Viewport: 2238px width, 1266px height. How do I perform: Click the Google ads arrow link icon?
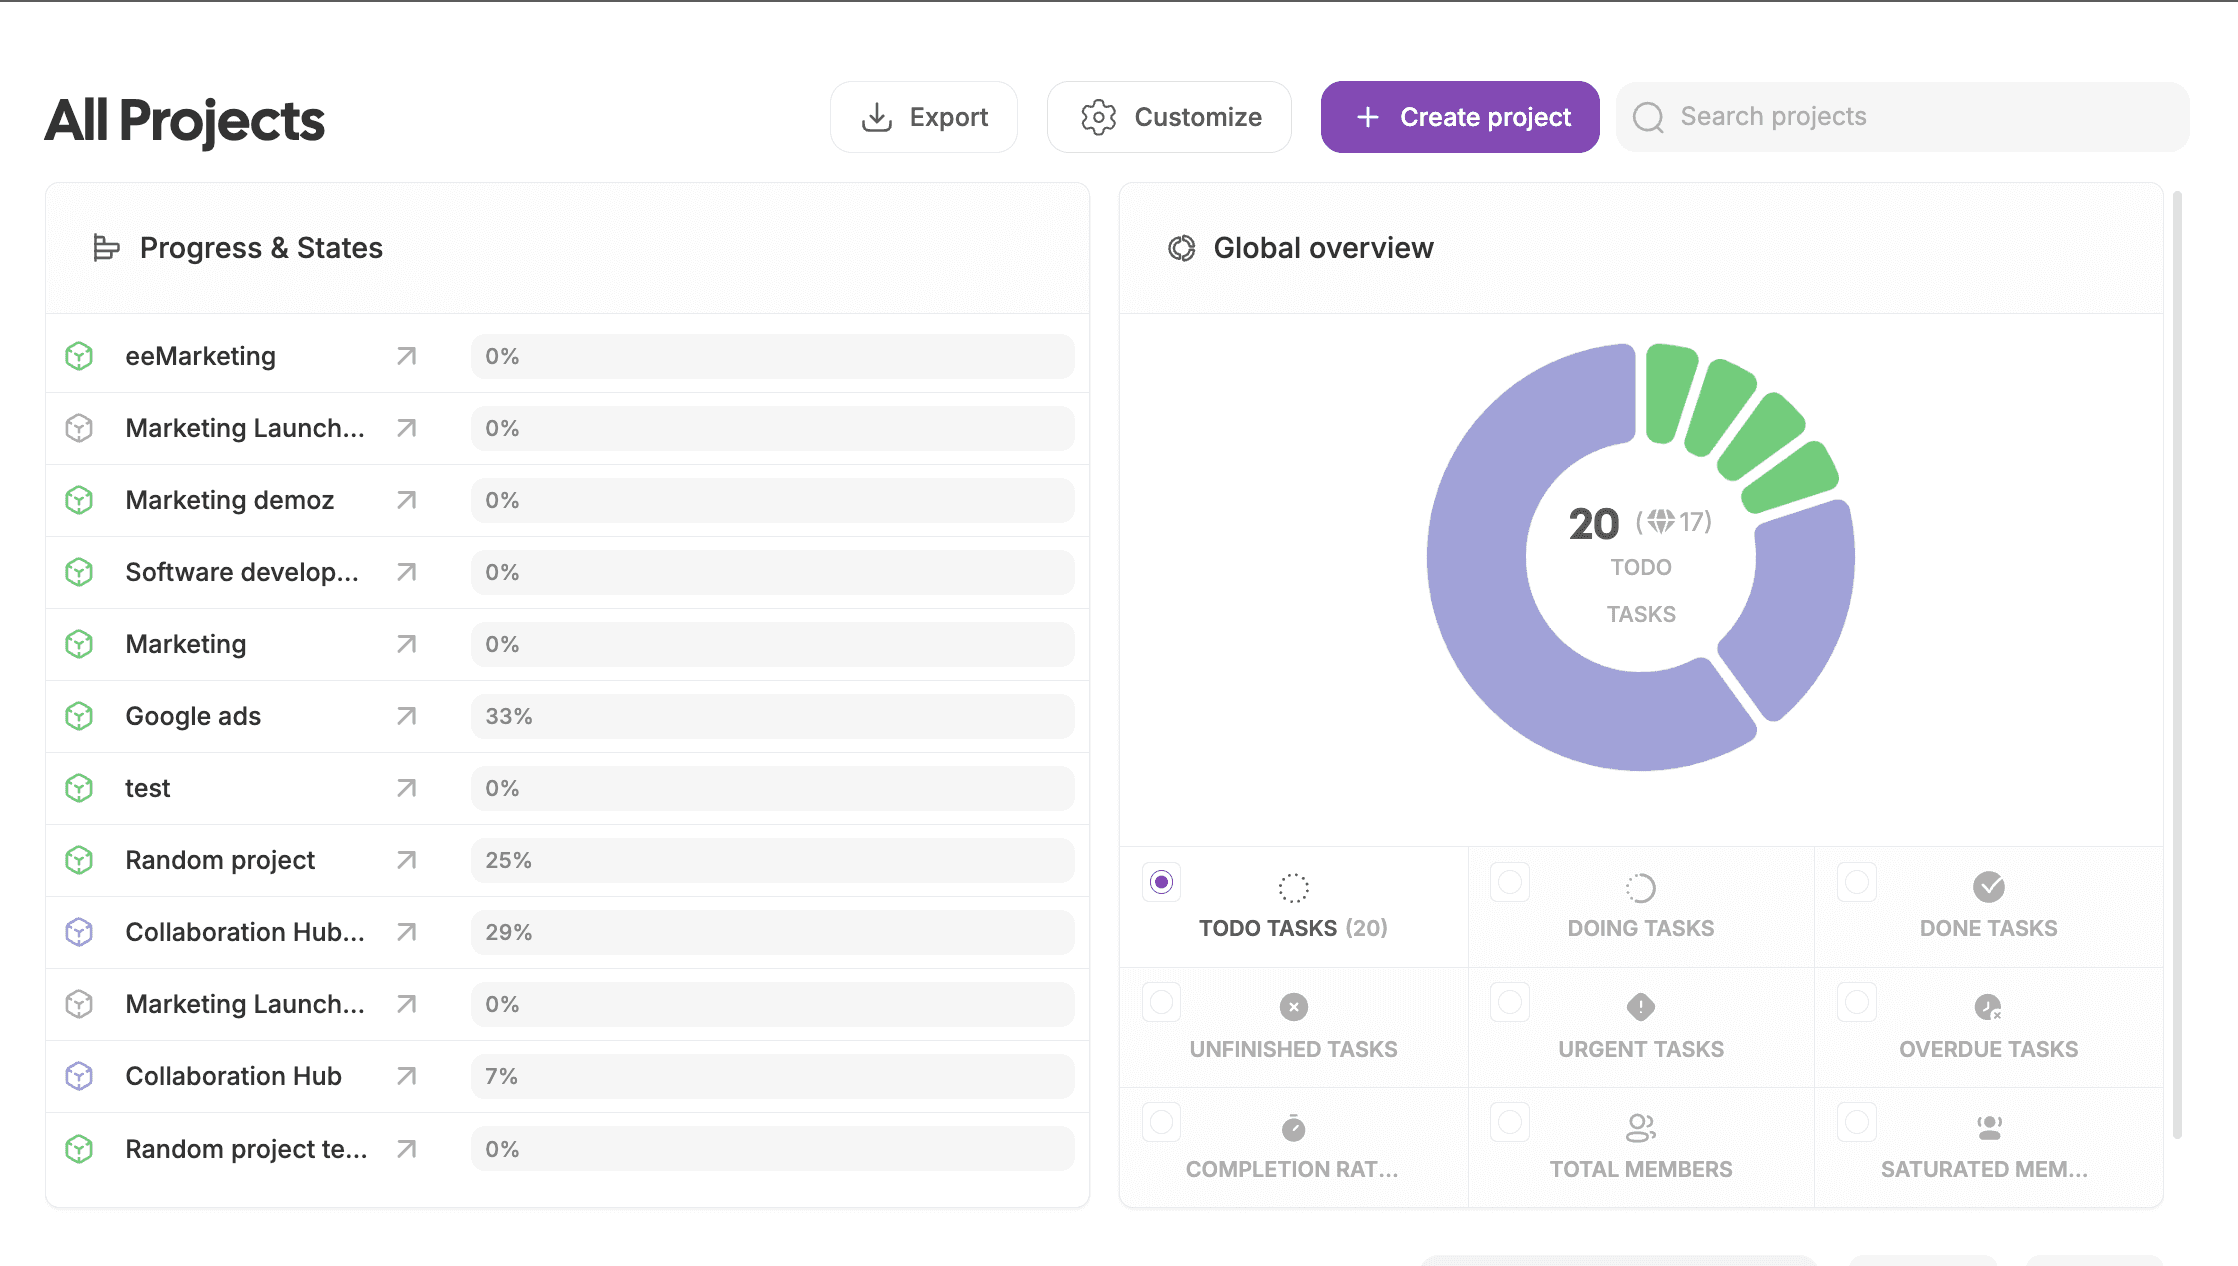[406, 716]
